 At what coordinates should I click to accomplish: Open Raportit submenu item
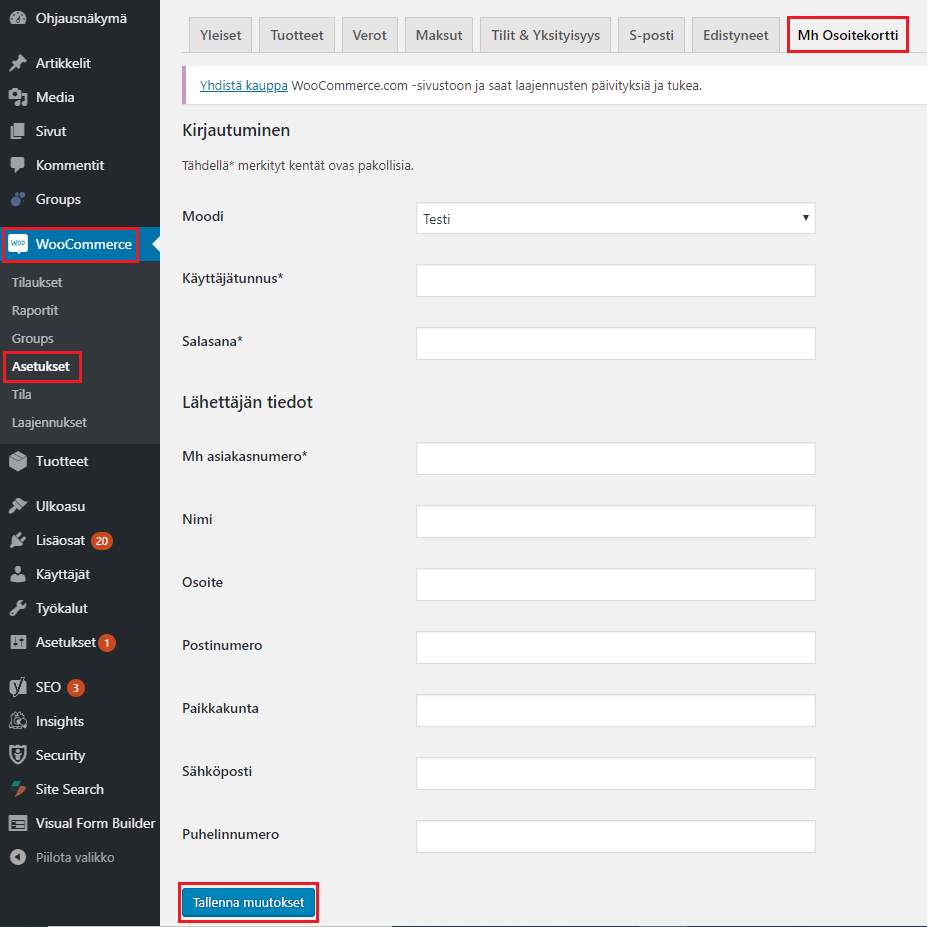coord(35,310)
